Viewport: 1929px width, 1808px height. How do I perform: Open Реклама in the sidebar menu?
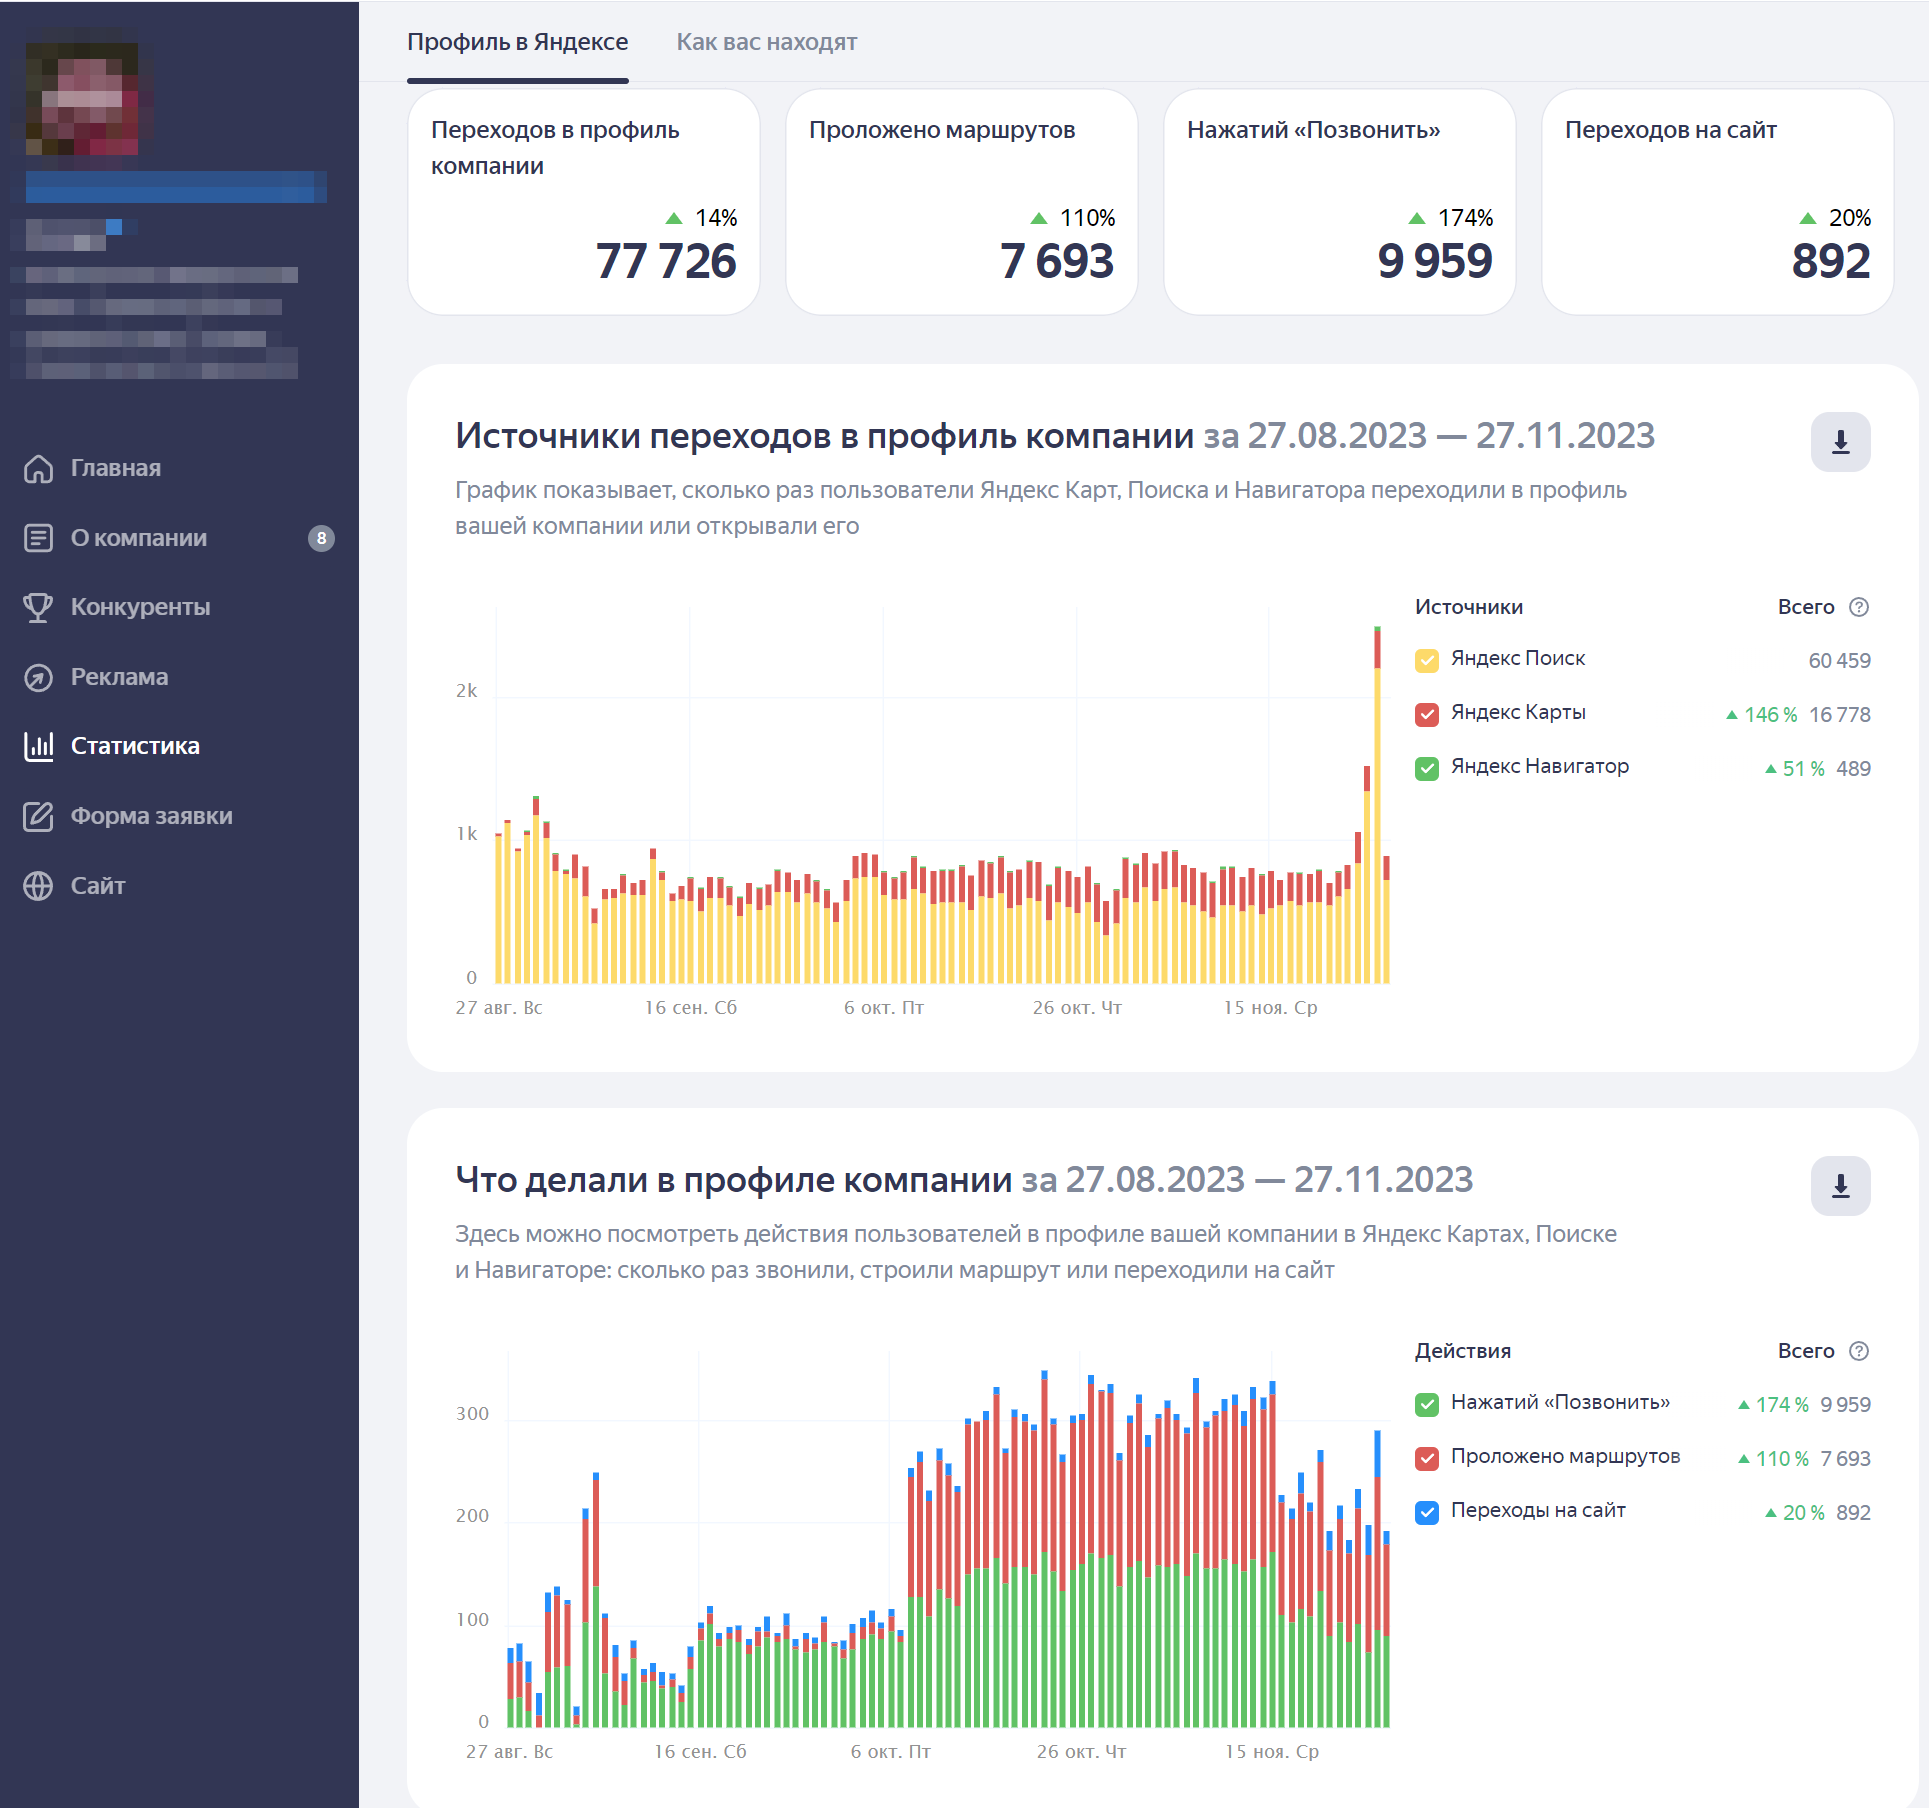120,677
